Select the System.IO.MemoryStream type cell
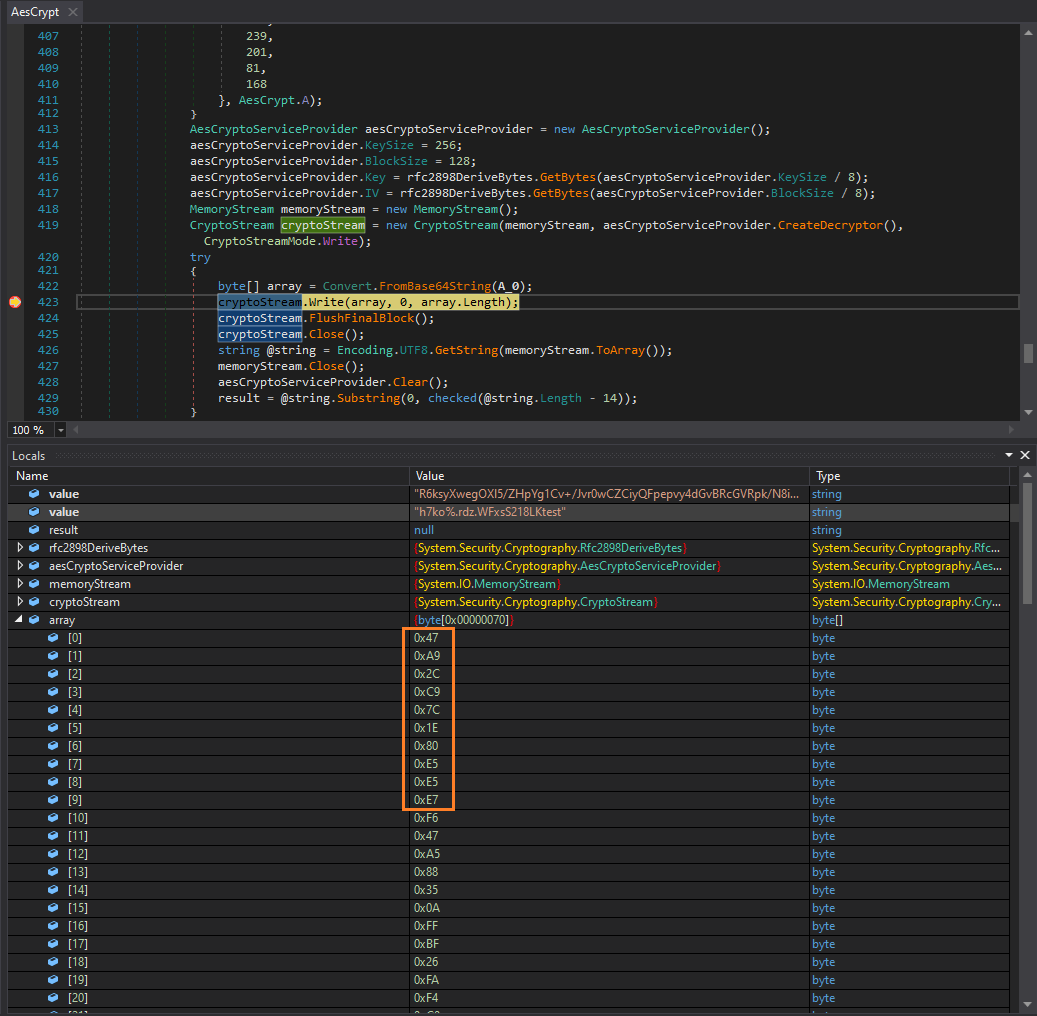Screen dimensions: 1037x1016 881,583
